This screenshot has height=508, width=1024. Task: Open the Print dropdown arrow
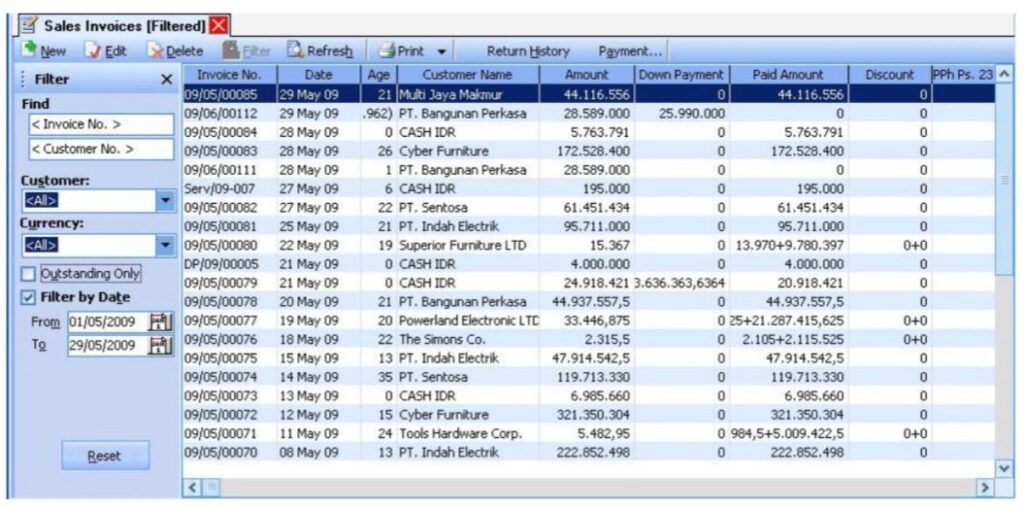pyautogui.click(x=441, y=51)
